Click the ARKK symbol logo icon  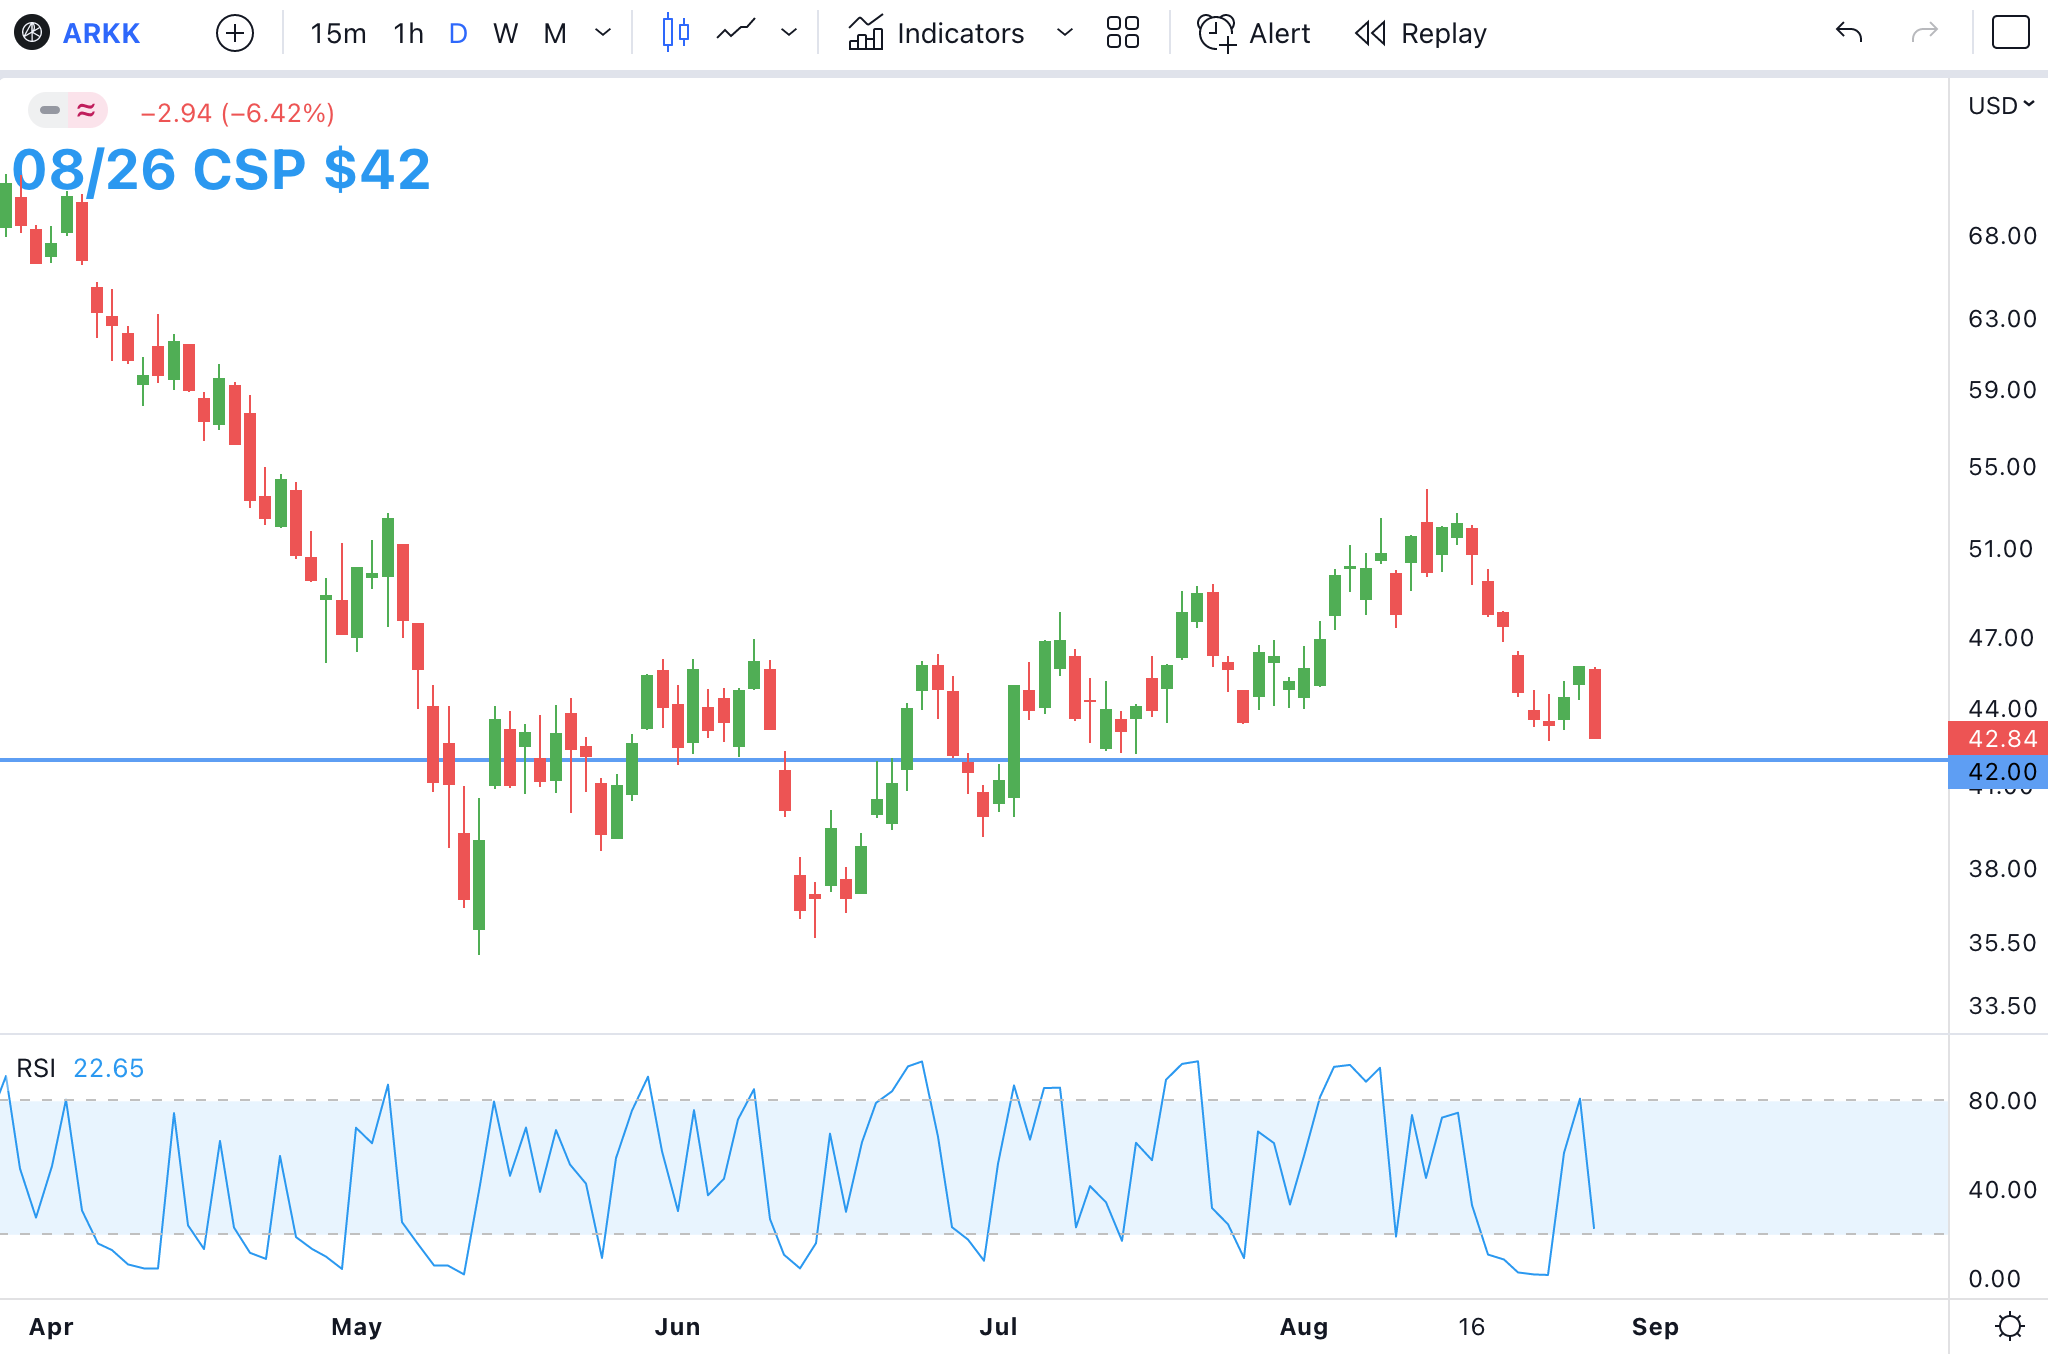(32, 33)
